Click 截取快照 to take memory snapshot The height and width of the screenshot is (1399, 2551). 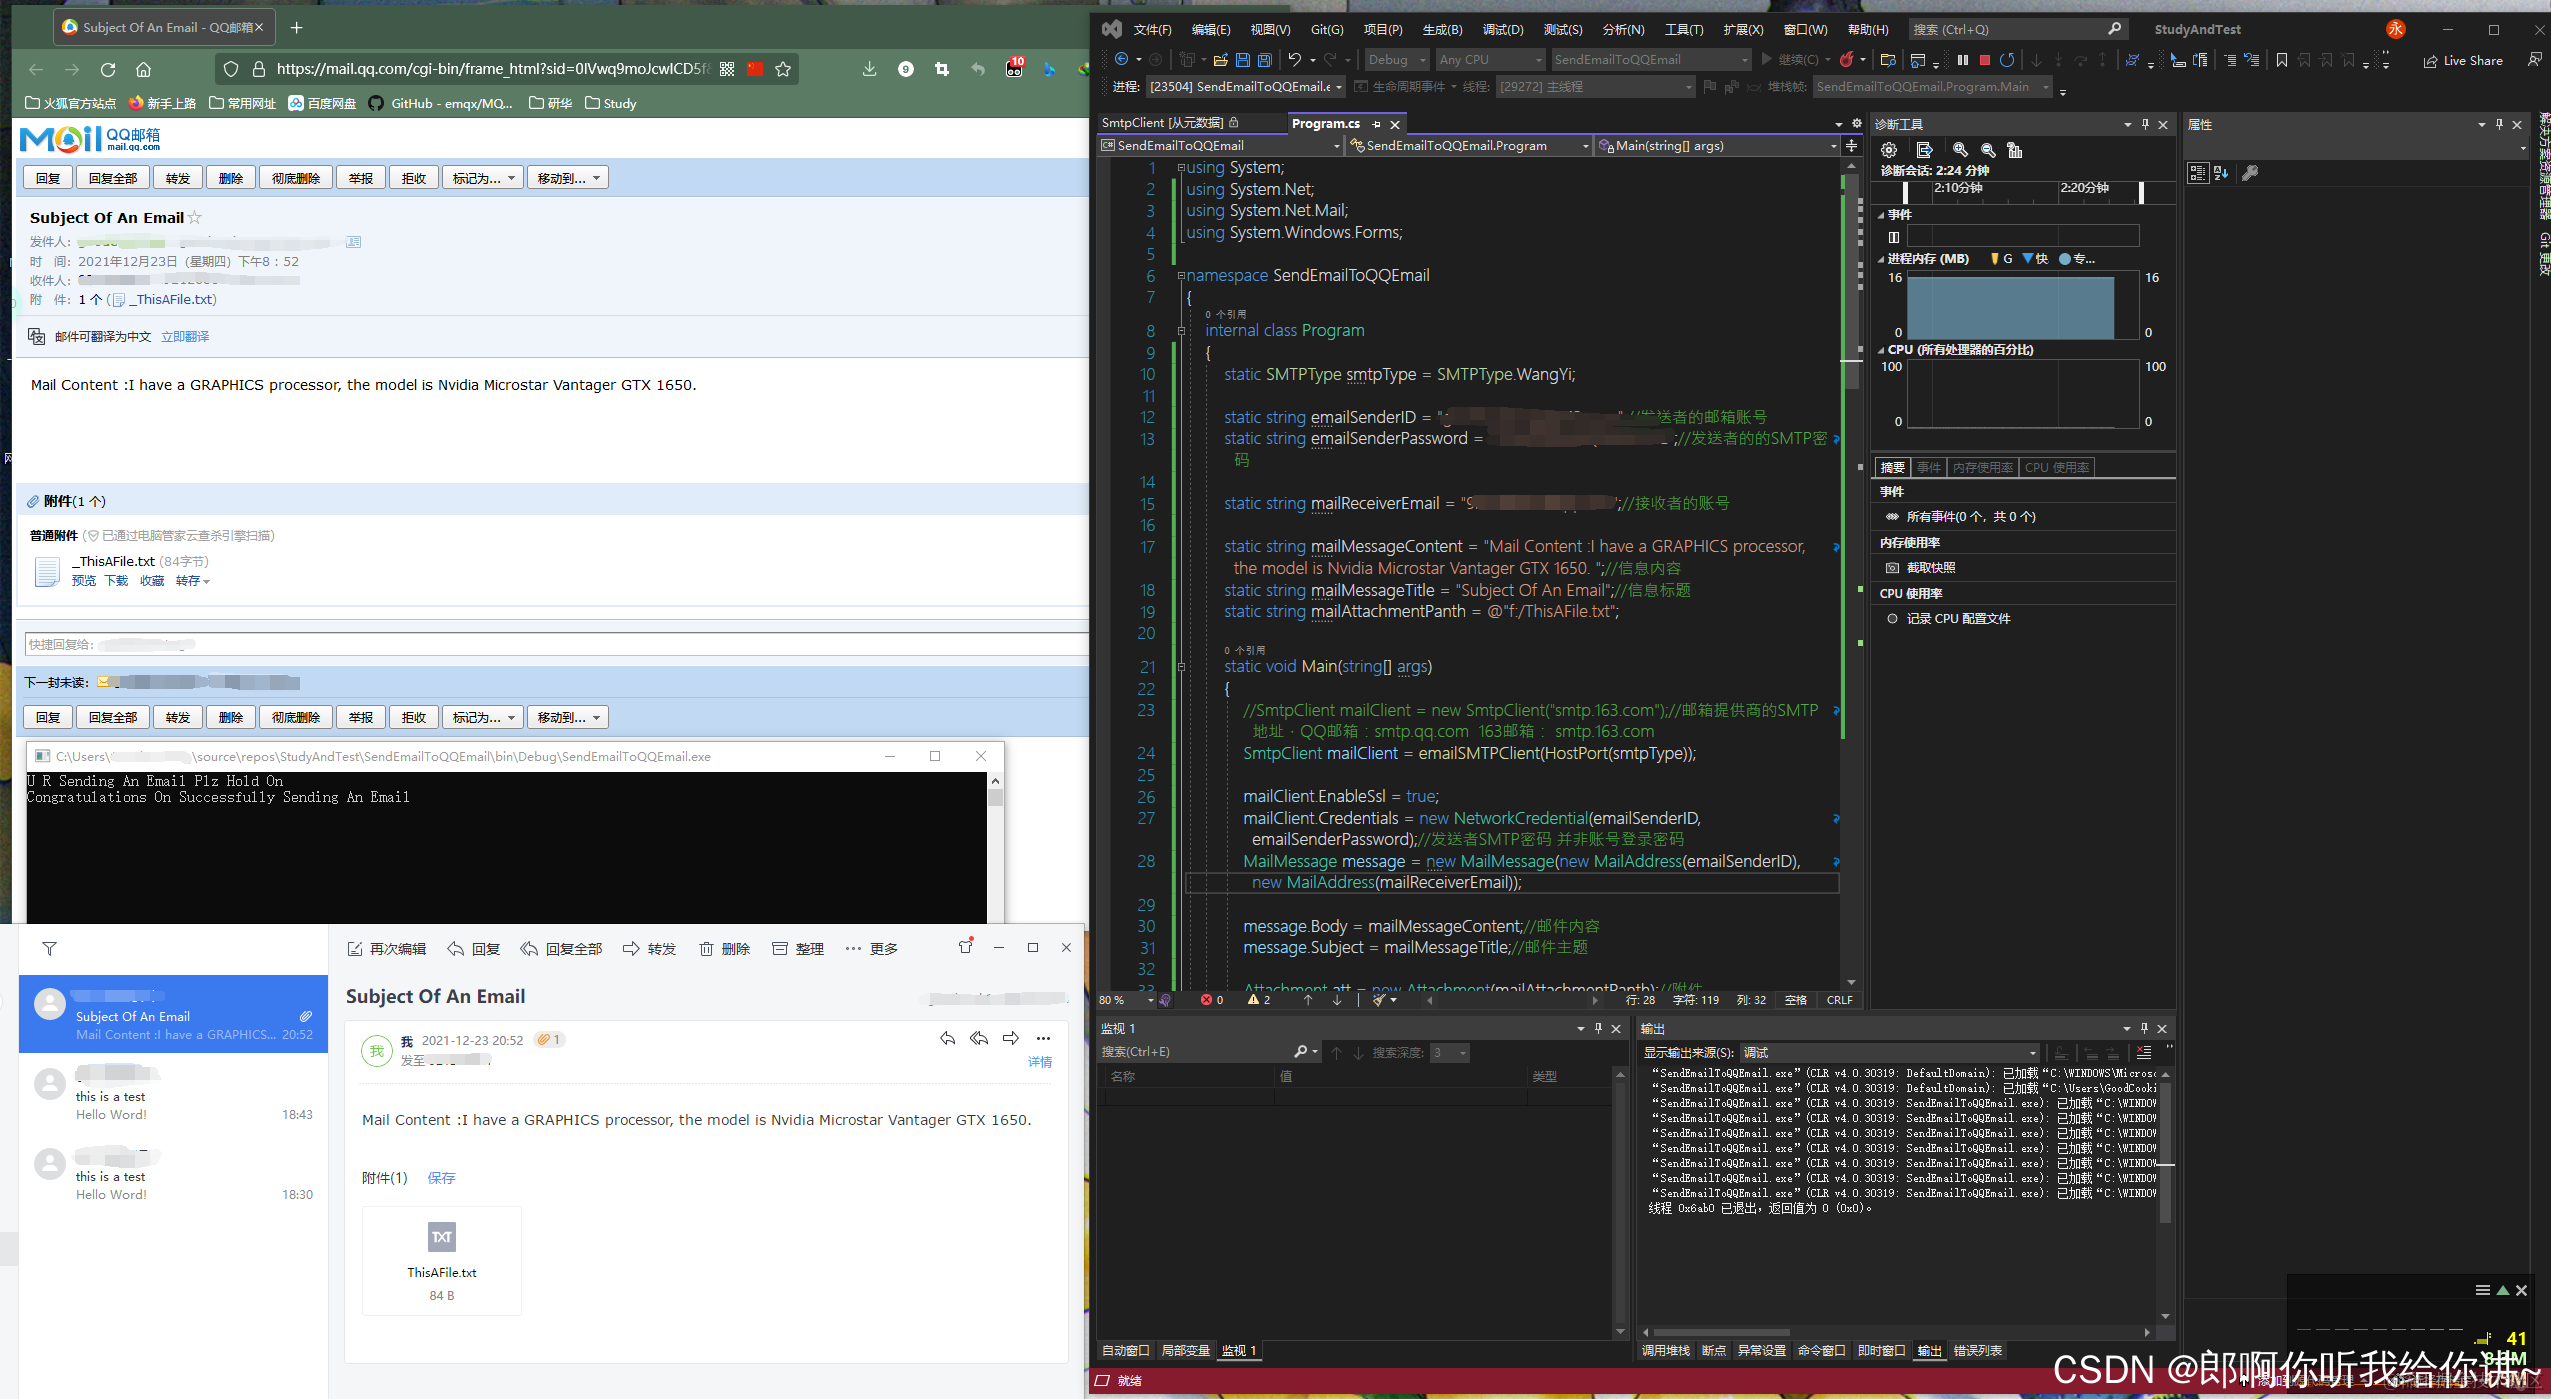point(1930,568)
